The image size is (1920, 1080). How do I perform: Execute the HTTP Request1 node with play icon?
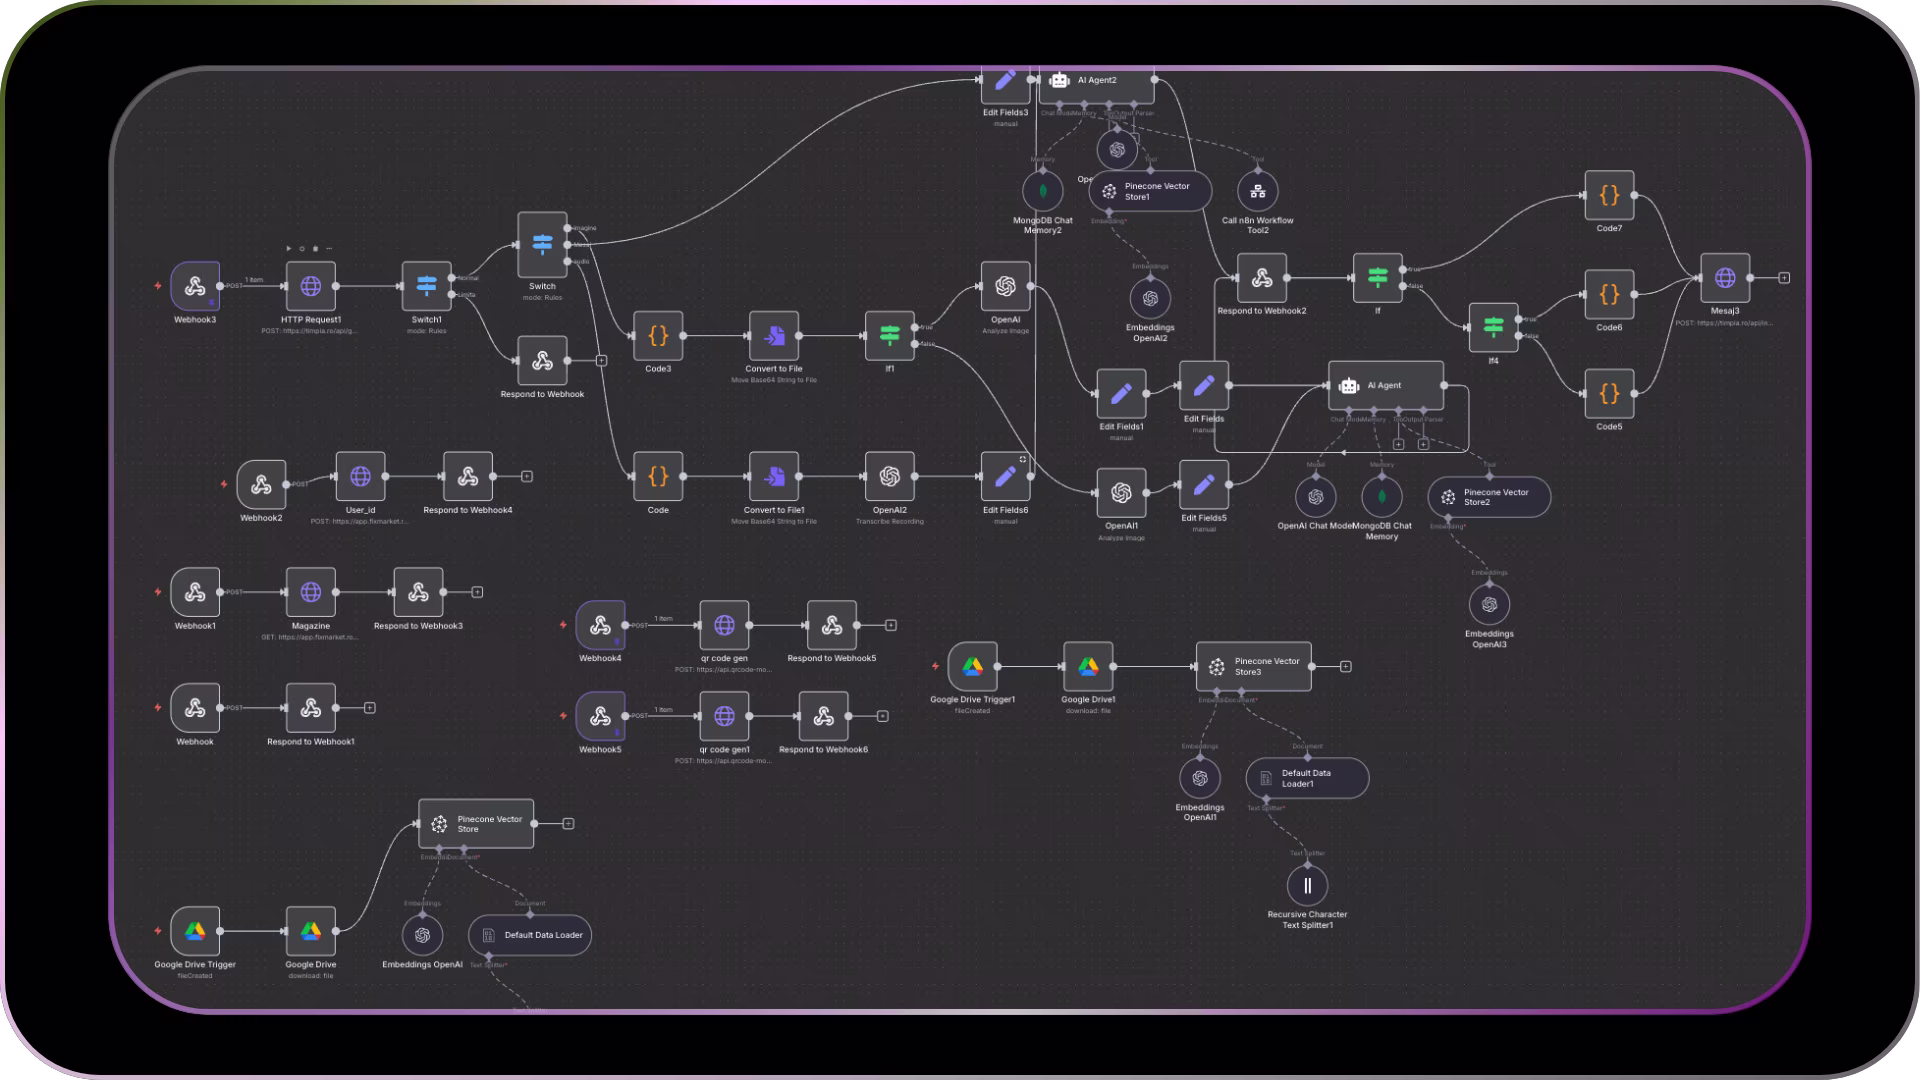coord(288,248)
